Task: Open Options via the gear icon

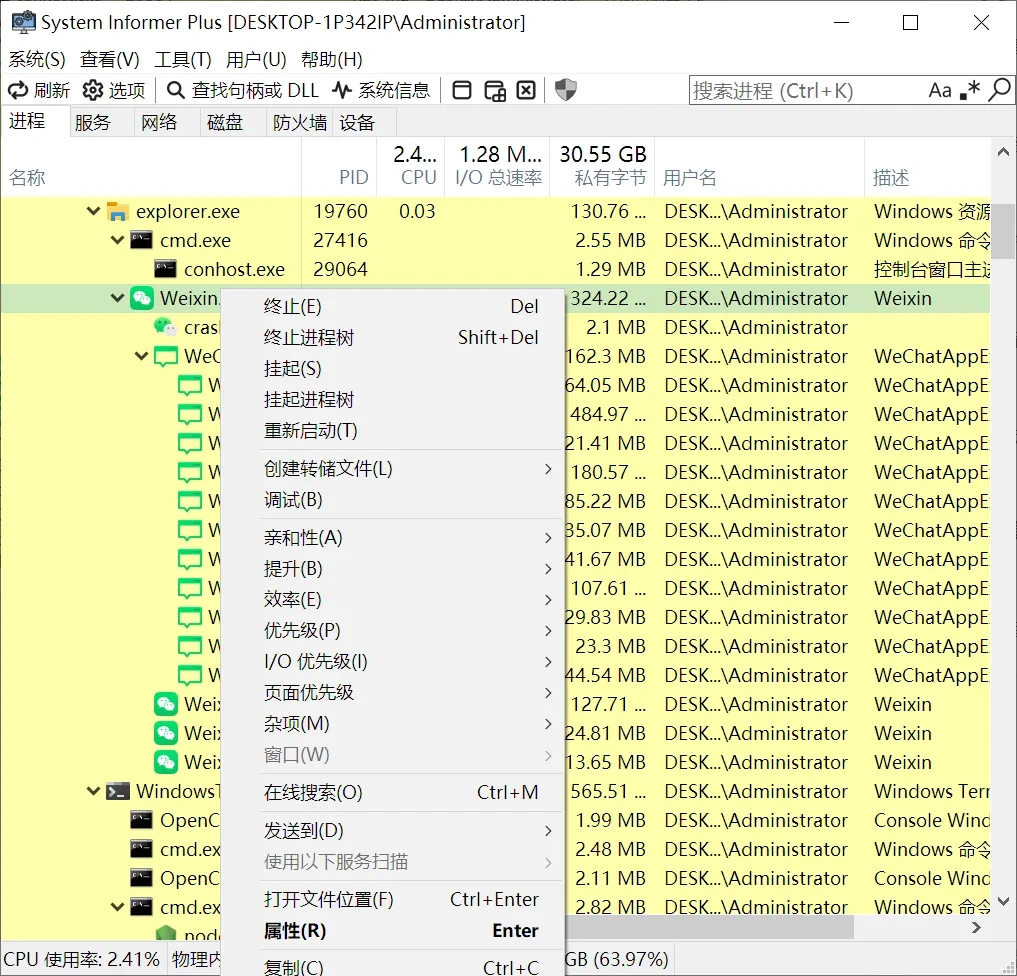Action: pyautogui.click(x=93, y=90)
